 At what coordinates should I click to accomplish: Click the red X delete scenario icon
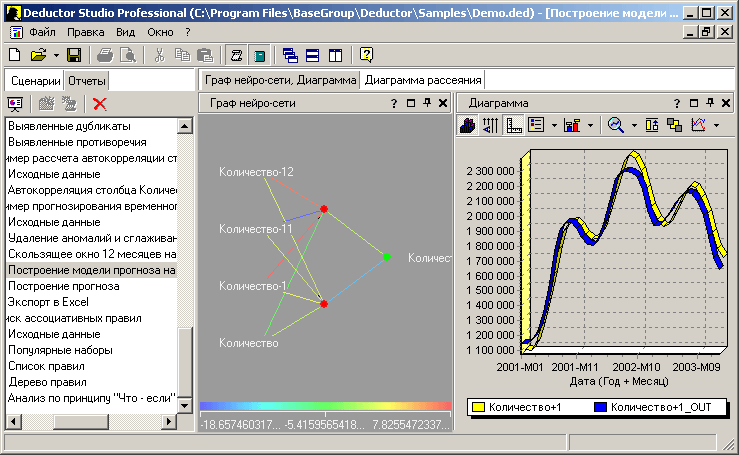click(x=99, y=103)
